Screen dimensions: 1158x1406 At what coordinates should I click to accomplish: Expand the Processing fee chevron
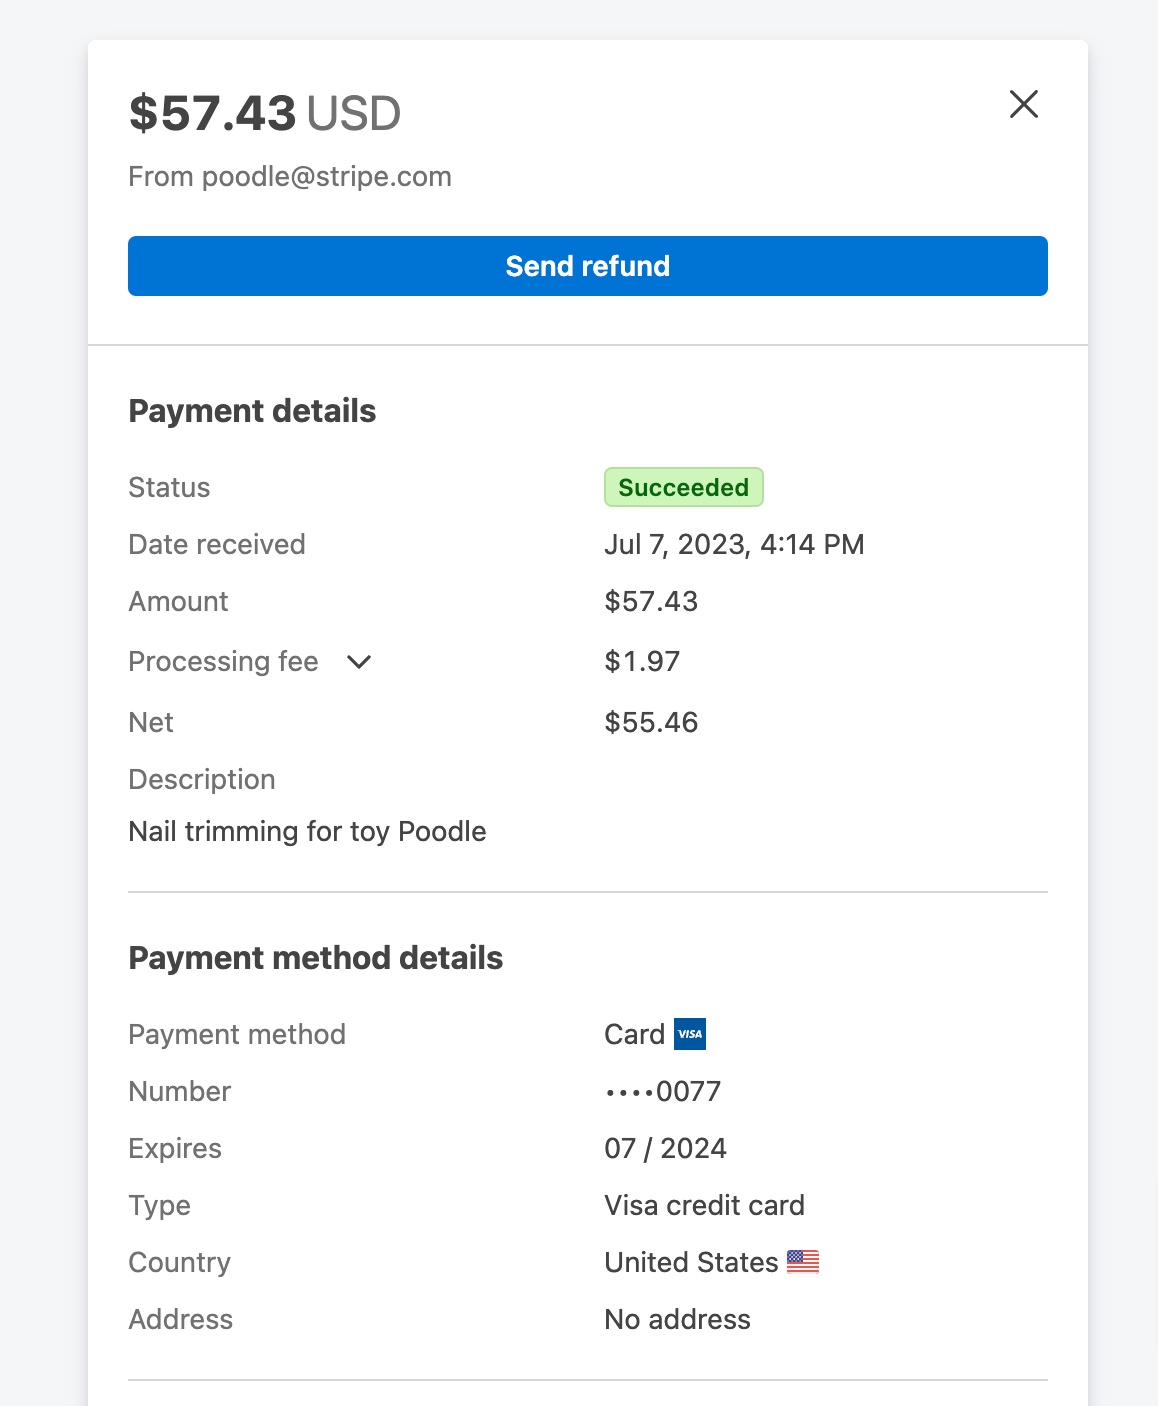[x=359, y=662]
